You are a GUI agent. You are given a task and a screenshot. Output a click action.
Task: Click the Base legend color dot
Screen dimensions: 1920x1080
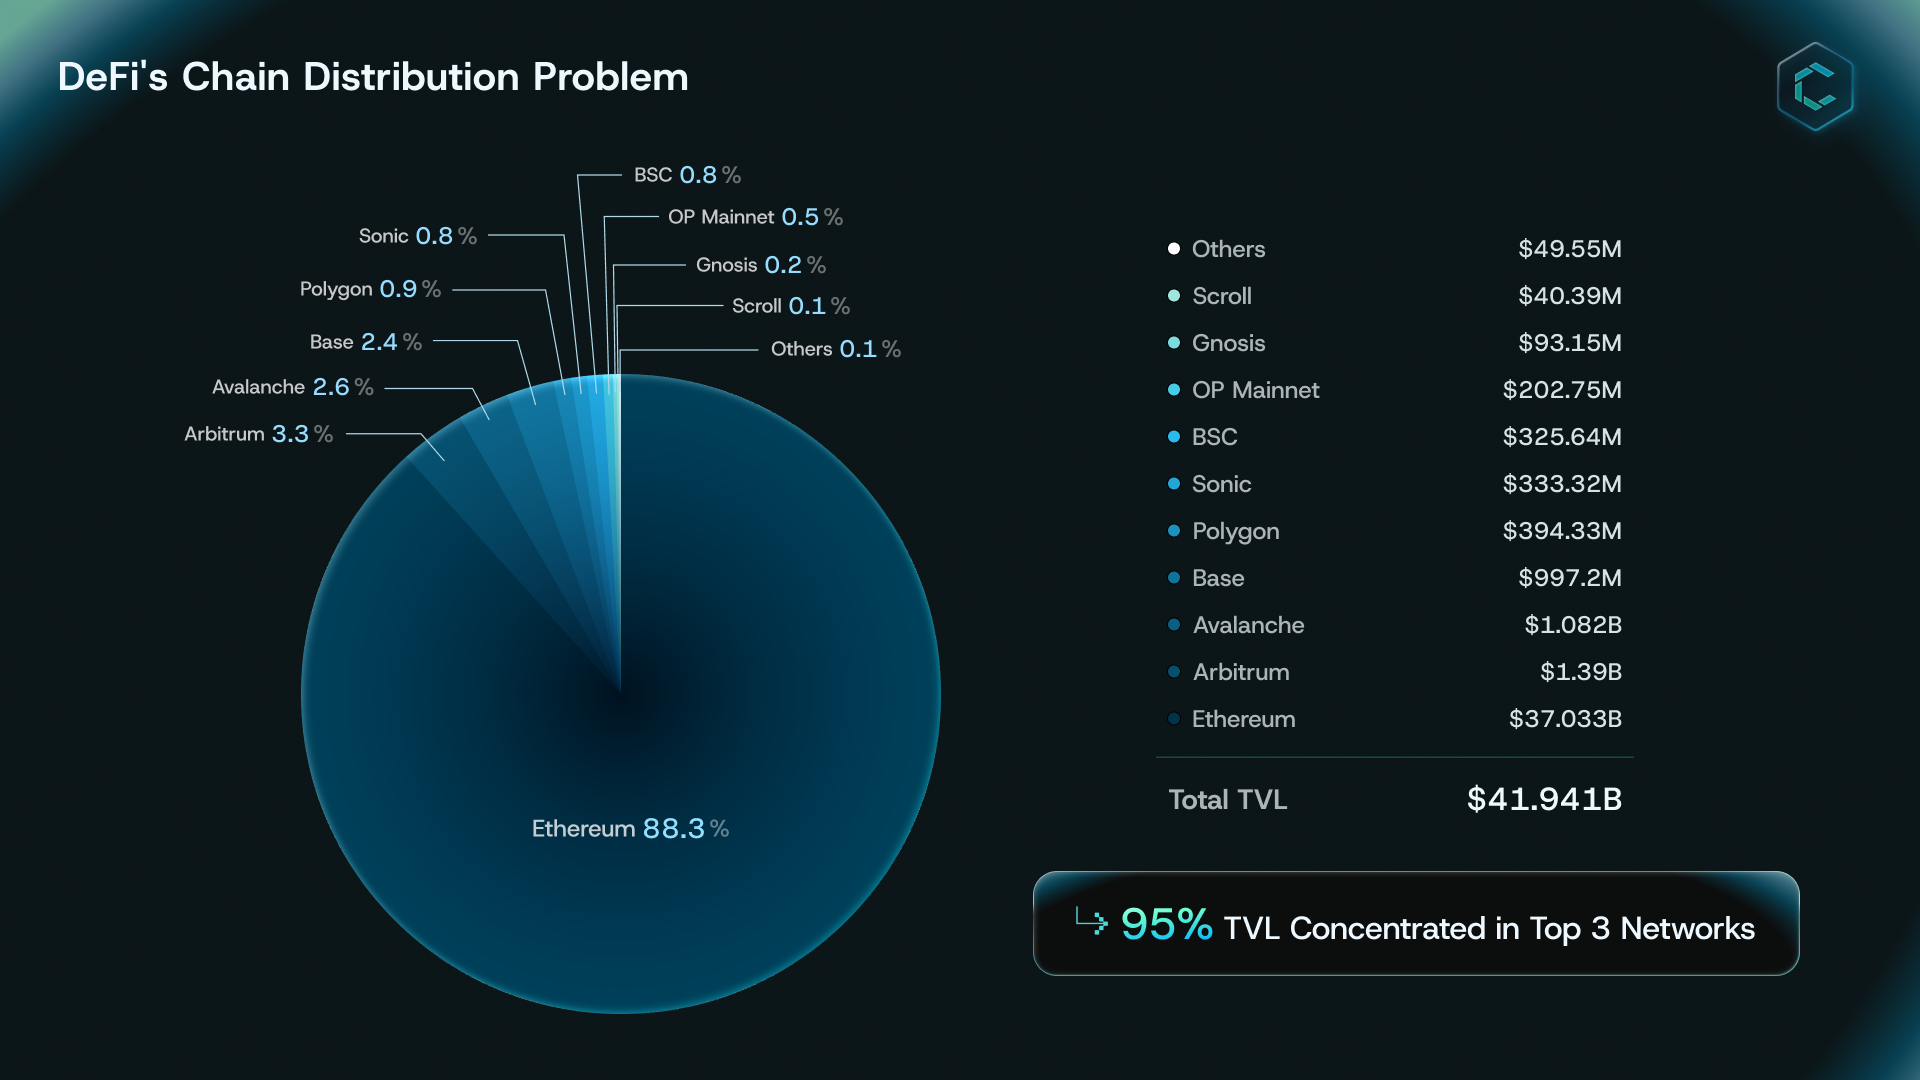pos(1174,577)
